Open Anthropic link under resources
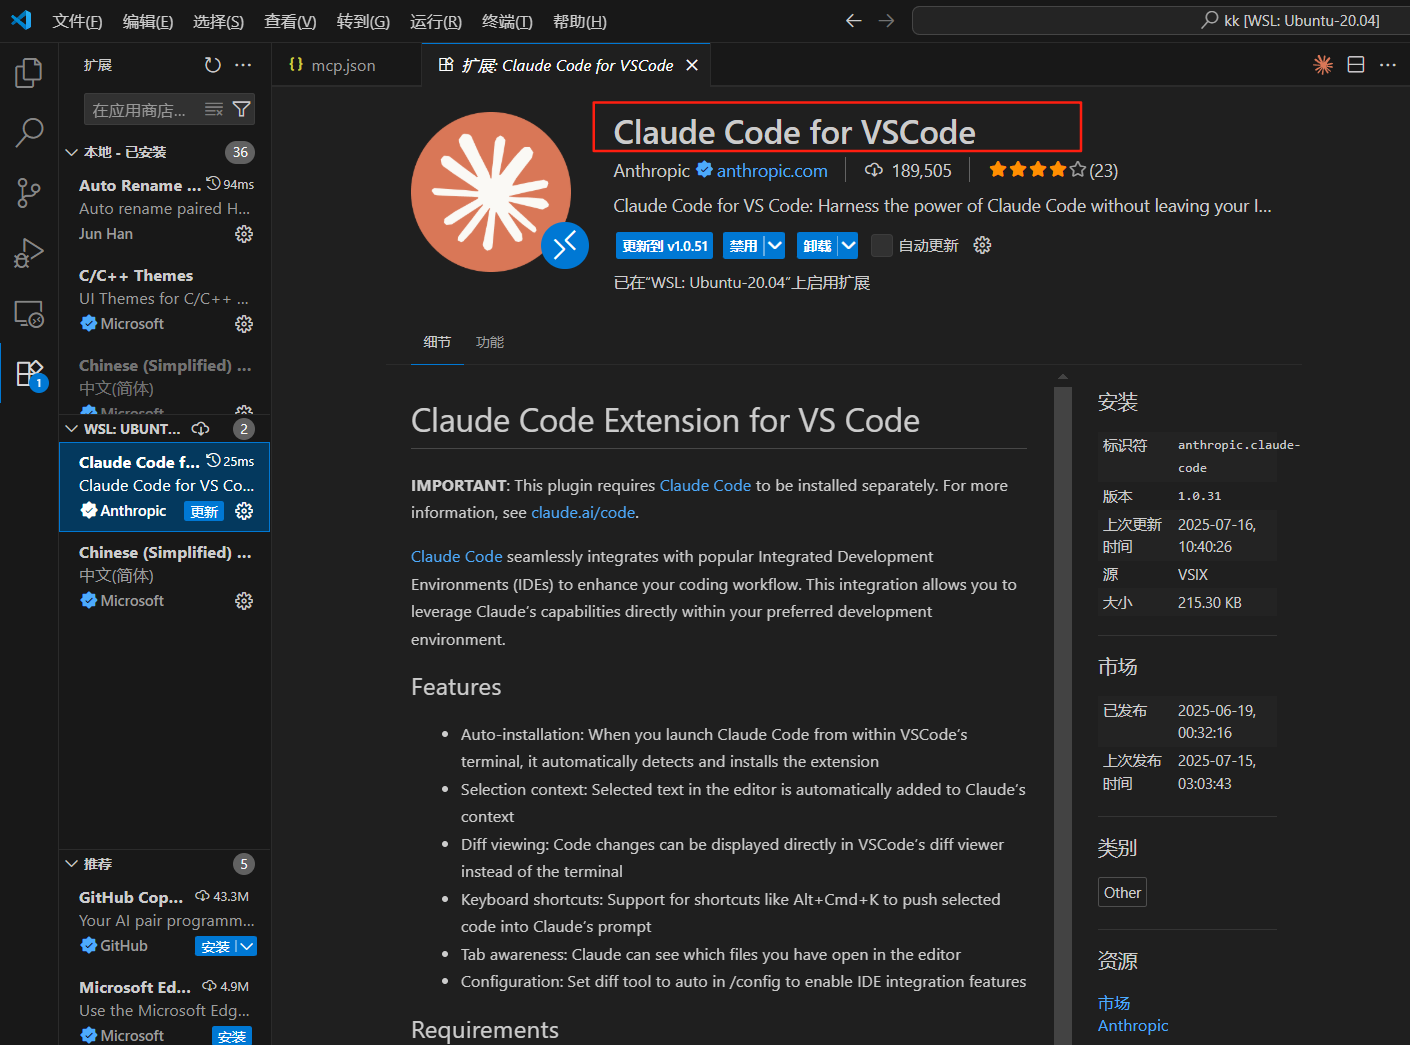The height and width of the screenshot is (1045, 1410). click(1133, 1025)
